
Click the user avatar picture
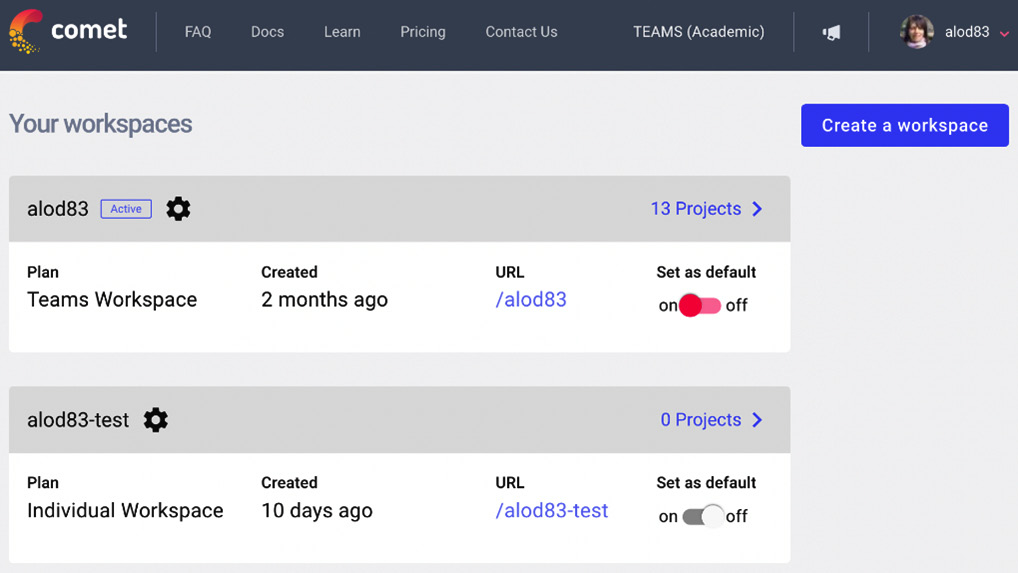(x=917, y=31)
